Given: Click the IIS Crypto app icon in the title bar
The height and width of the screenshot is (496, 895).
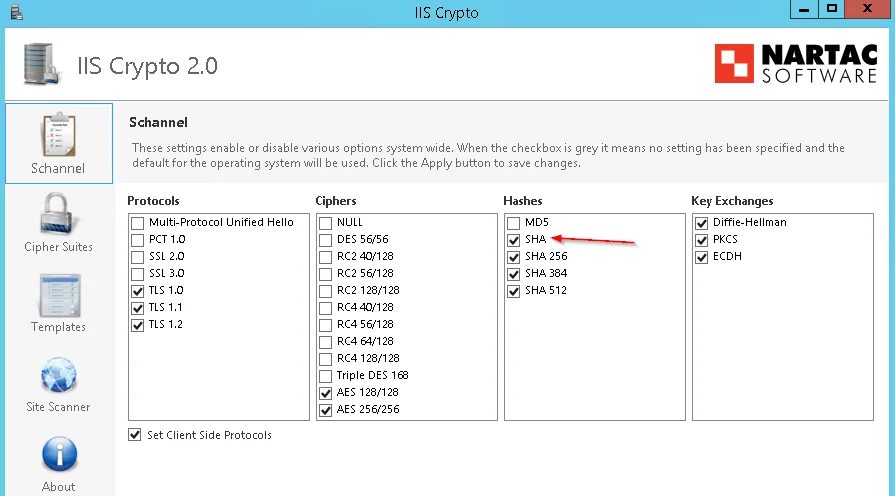Looking at the screenshot, I should point(17,12).
